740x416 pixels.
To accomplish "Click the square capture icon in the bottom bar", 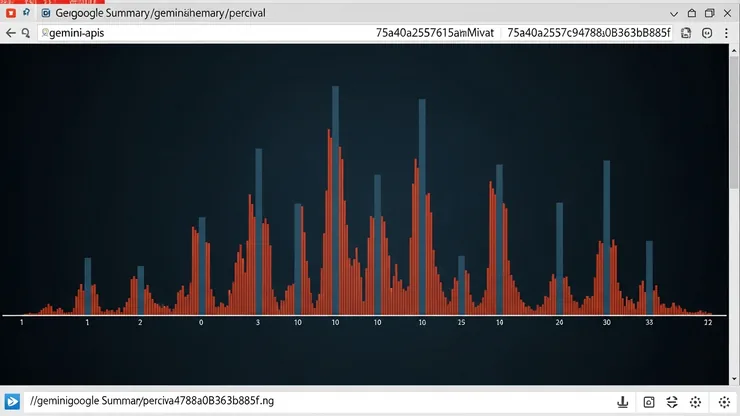I will [x=648, y=401].
